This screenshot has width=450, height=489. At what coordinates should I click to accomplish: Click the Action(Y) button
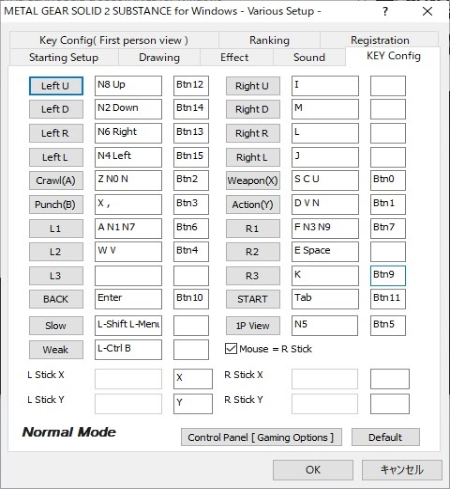[x=253, y=204]
